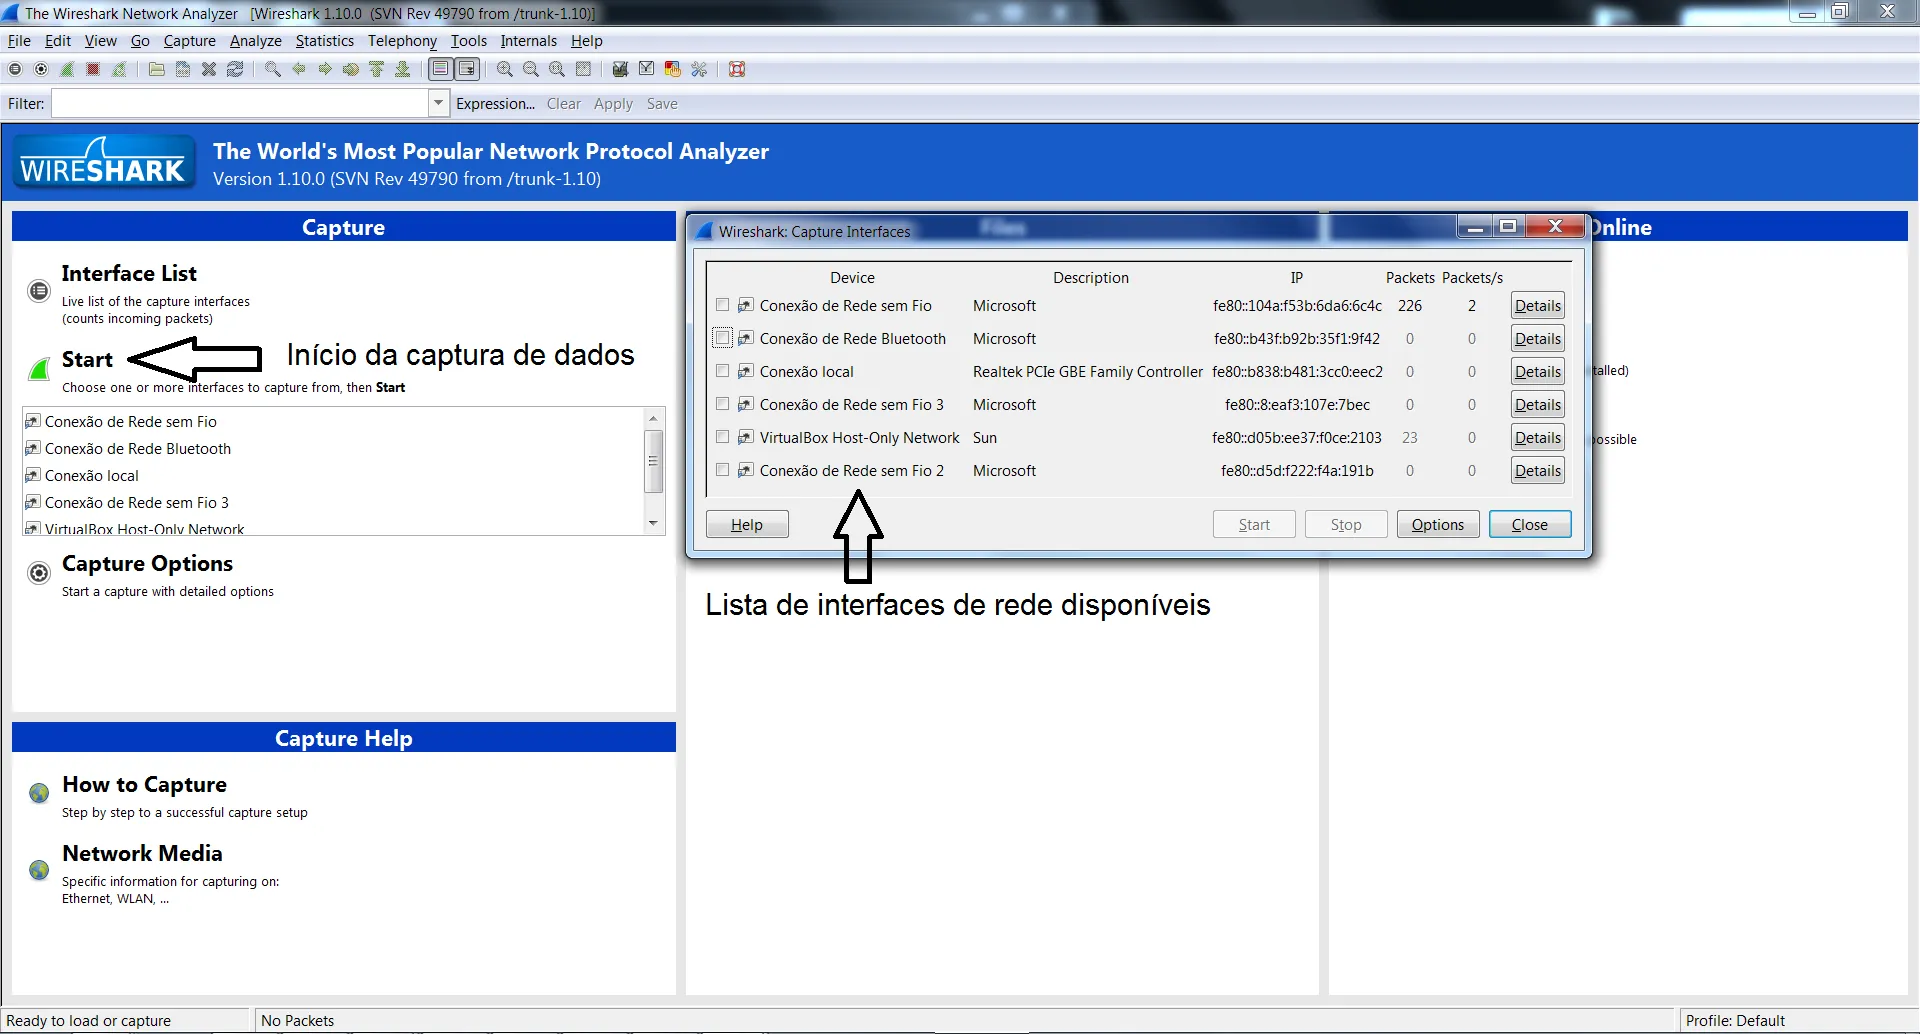Open Details for VirtualBox Host-Only Network
This screenshot has width=1920, height=1034.
[1537, 438]
